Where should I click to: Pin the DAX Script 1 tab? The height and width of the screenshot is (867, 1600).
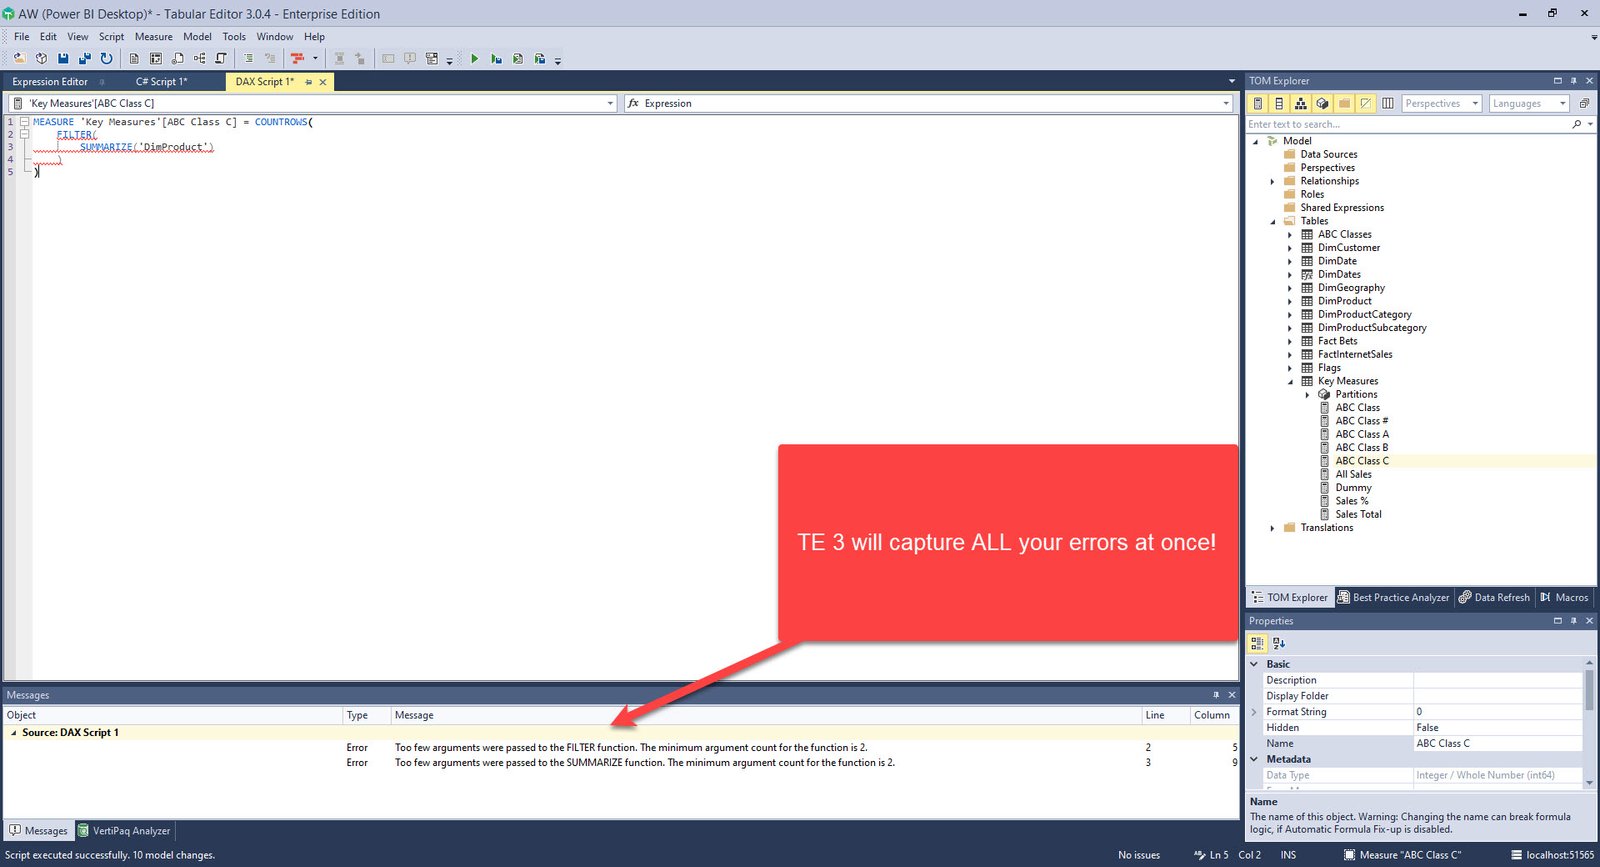pos(308,82)
